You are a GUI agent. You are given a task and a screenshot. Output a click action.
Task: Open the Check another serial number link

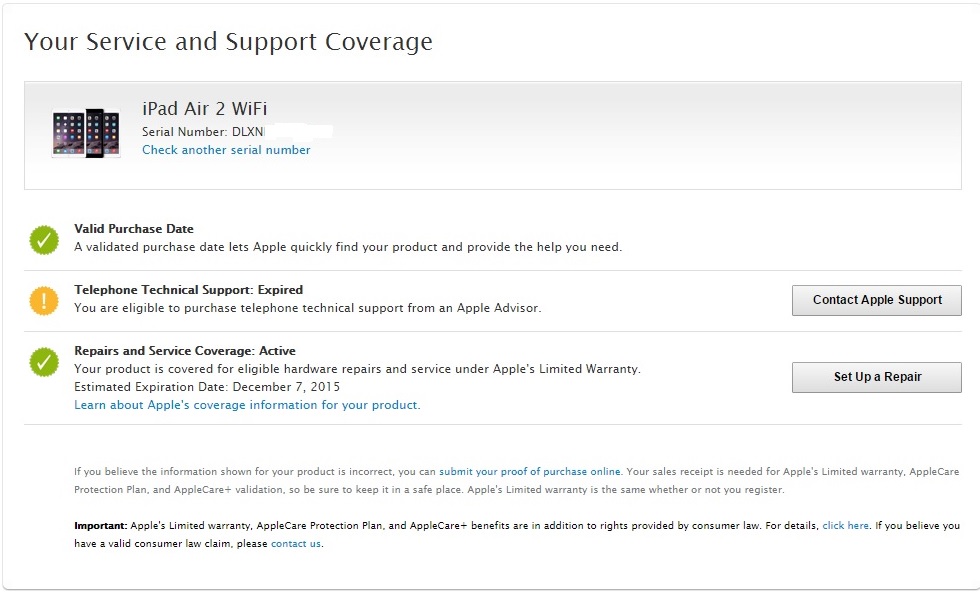(x=226, y=150)
